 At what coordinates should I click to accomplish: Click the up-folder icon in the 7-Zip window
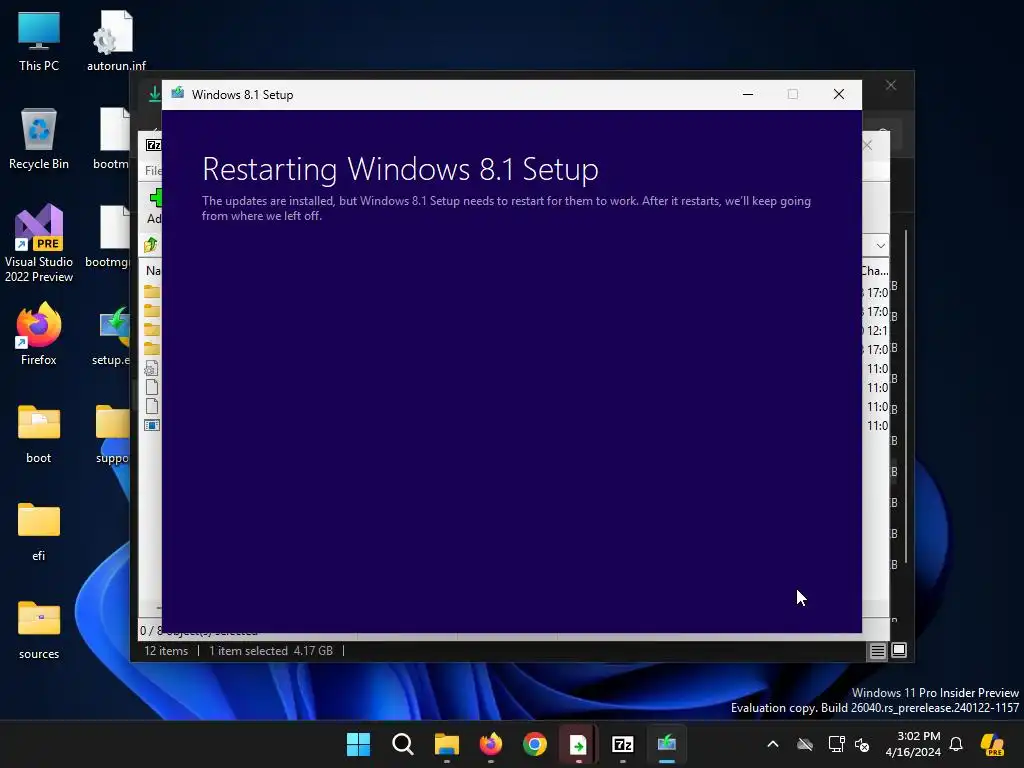[151, 245]
